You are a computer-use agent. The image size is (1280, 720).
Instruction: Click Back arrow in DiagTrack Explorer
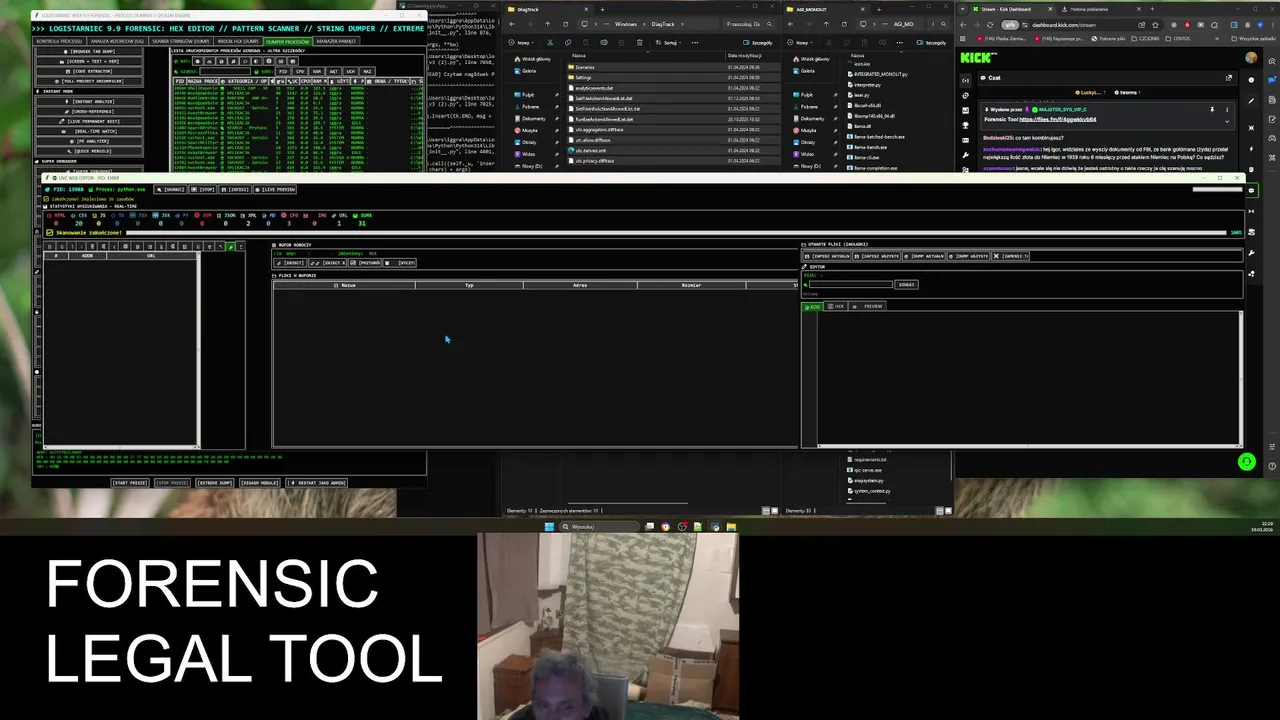512,24
